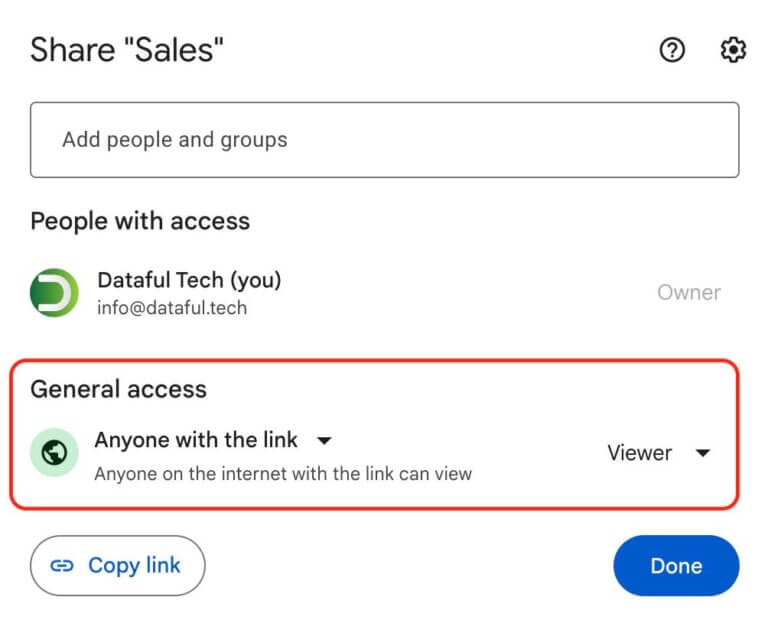Click the General access heading

pos(118,389)
